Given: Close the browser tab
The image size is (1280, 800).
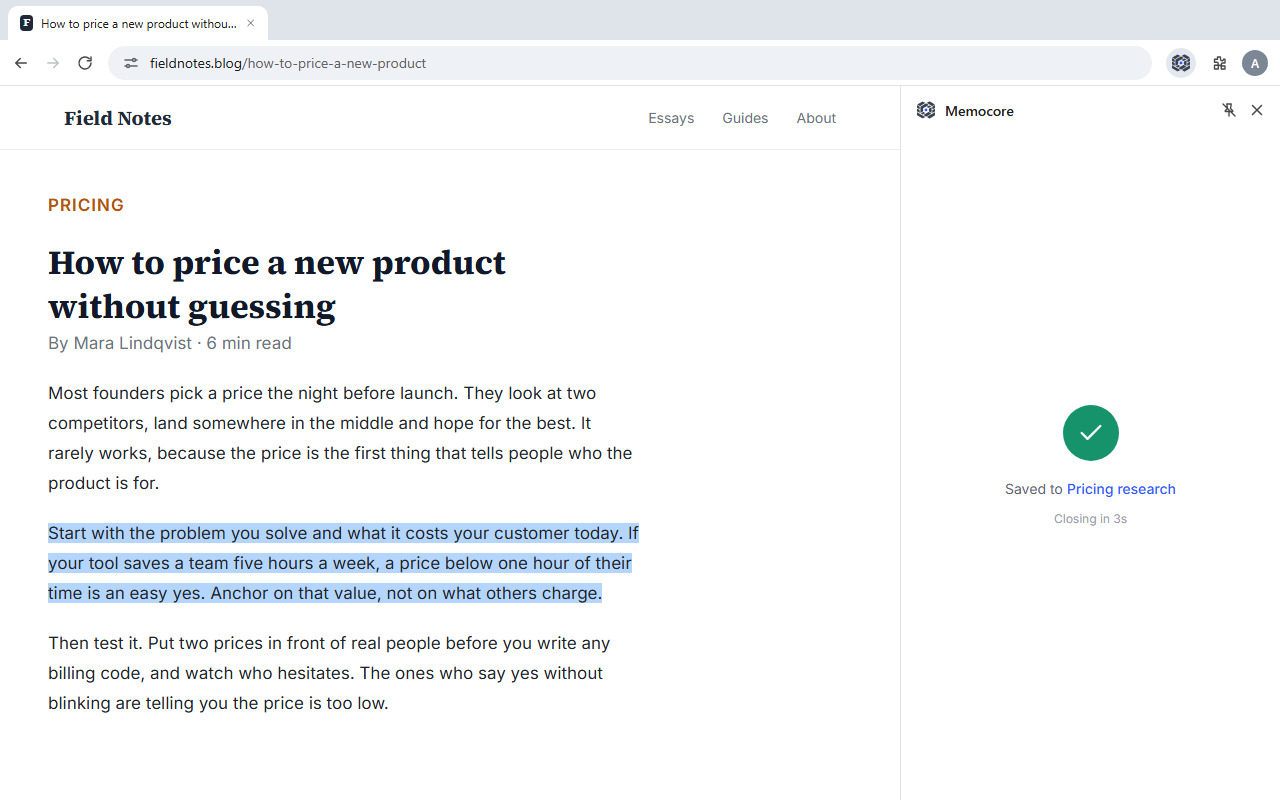Looking at the screenshot, I should click(251, 23).
